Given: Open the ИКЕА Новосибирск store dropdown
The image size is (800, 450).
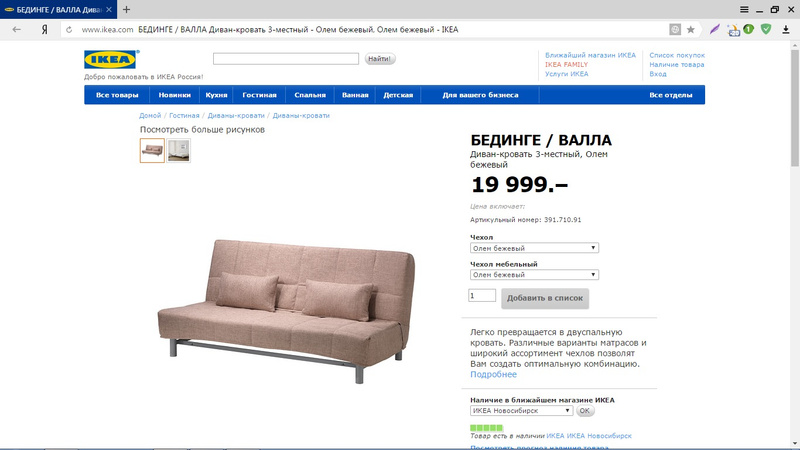Looking at the screenshot, I should coord(521,410).
